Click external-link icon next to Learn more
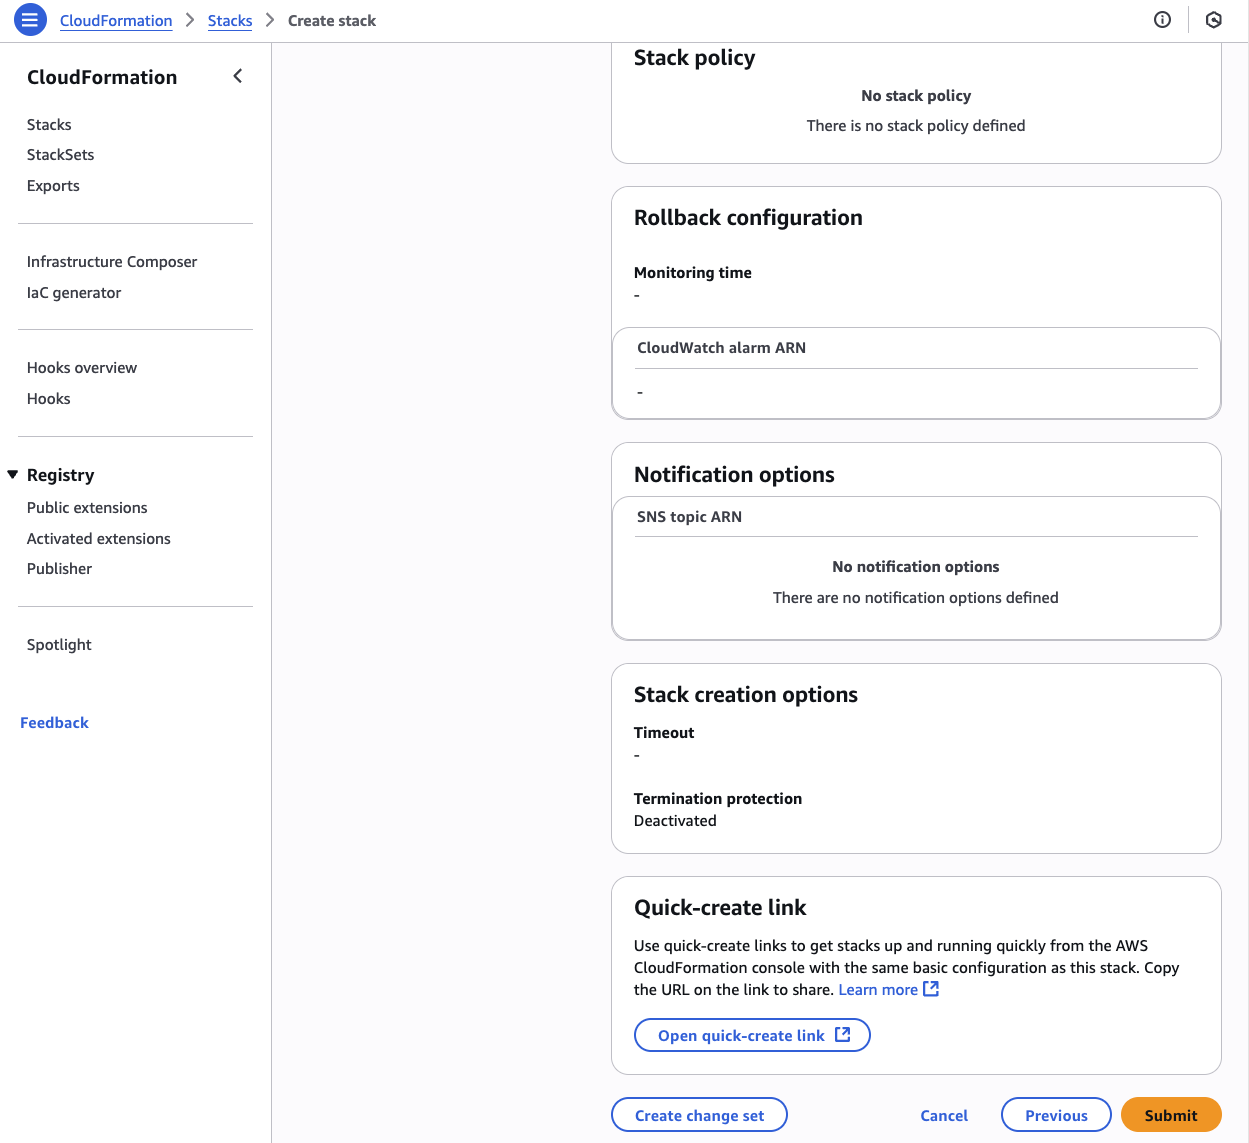Screen dimensions: 1249x1143 931,989
